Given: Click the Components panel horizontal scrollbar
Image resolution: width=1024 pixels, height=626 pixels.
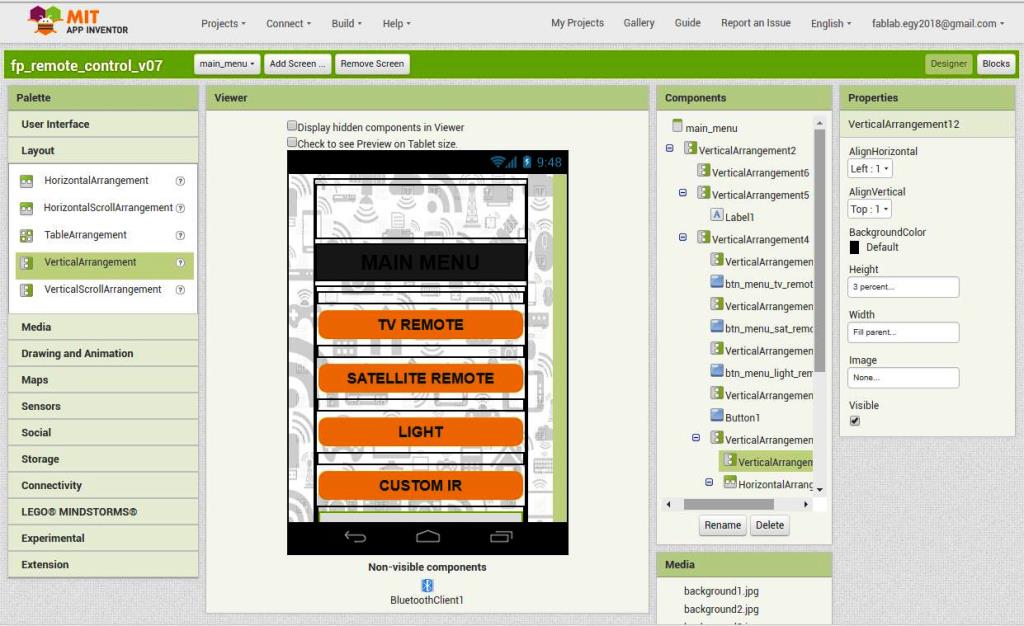Looking at the screenshot, I should [x=729, y=504].
